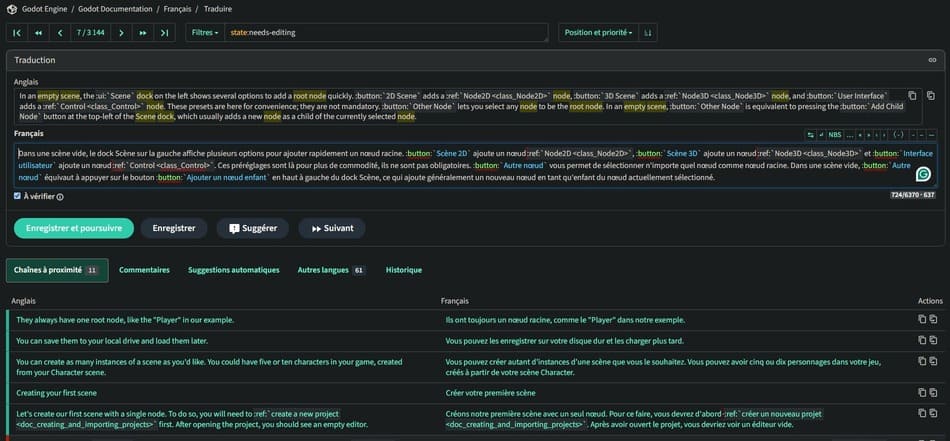Clone icon for 'Creating your first scene' row
The image size is (950, 441).
934,393
